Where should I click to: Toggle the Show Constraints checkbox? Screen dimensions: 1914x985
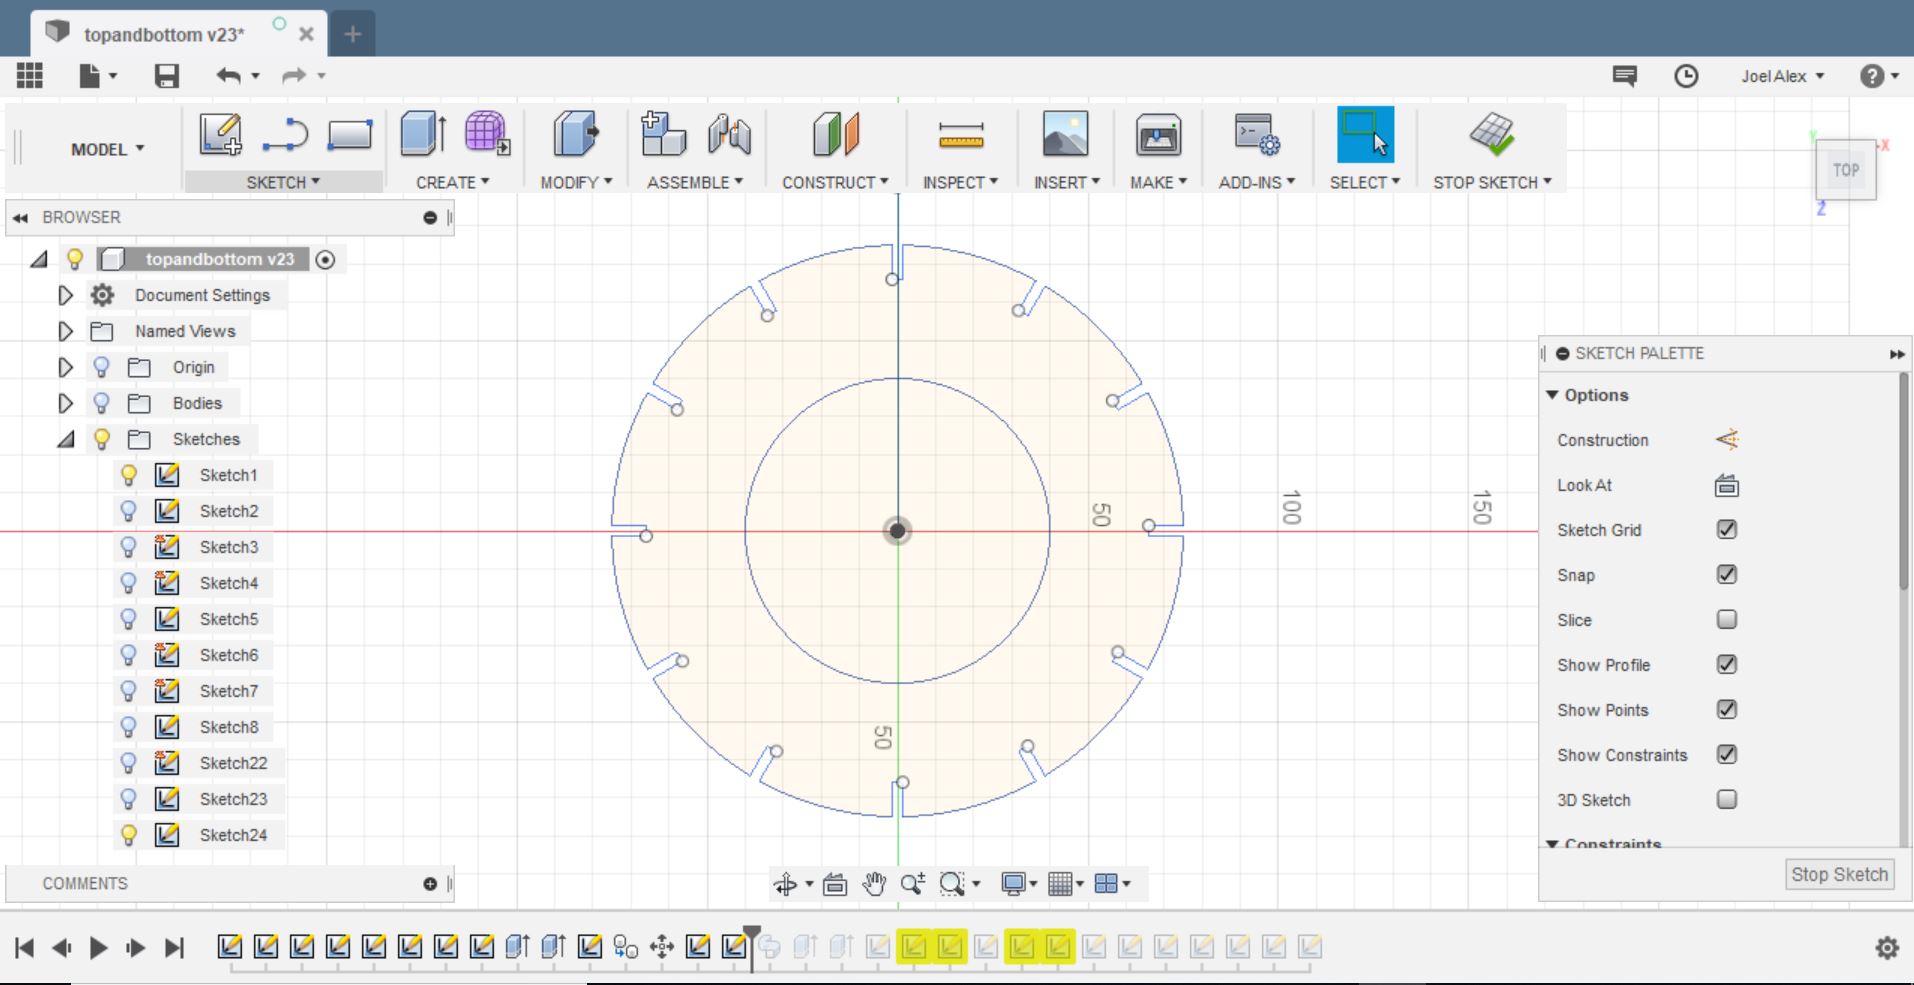point(1727,755)
